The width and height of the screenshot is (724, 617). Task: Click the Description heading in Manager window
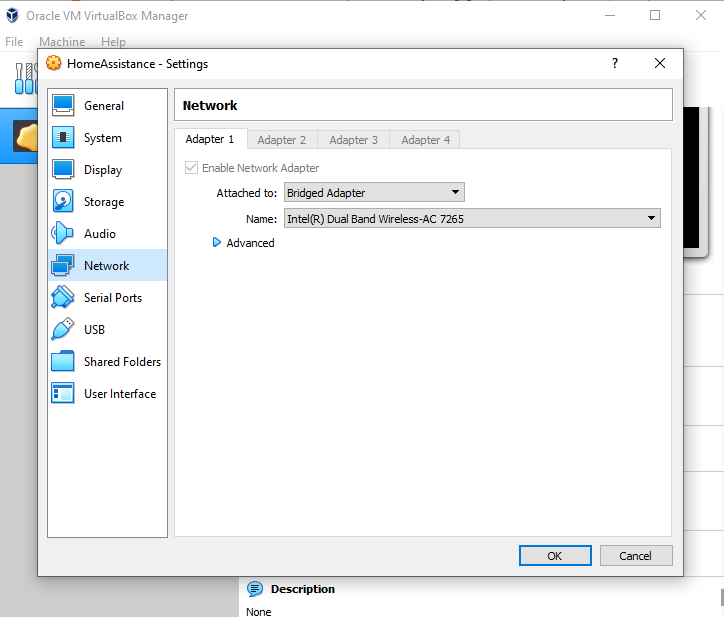(303, 589)
